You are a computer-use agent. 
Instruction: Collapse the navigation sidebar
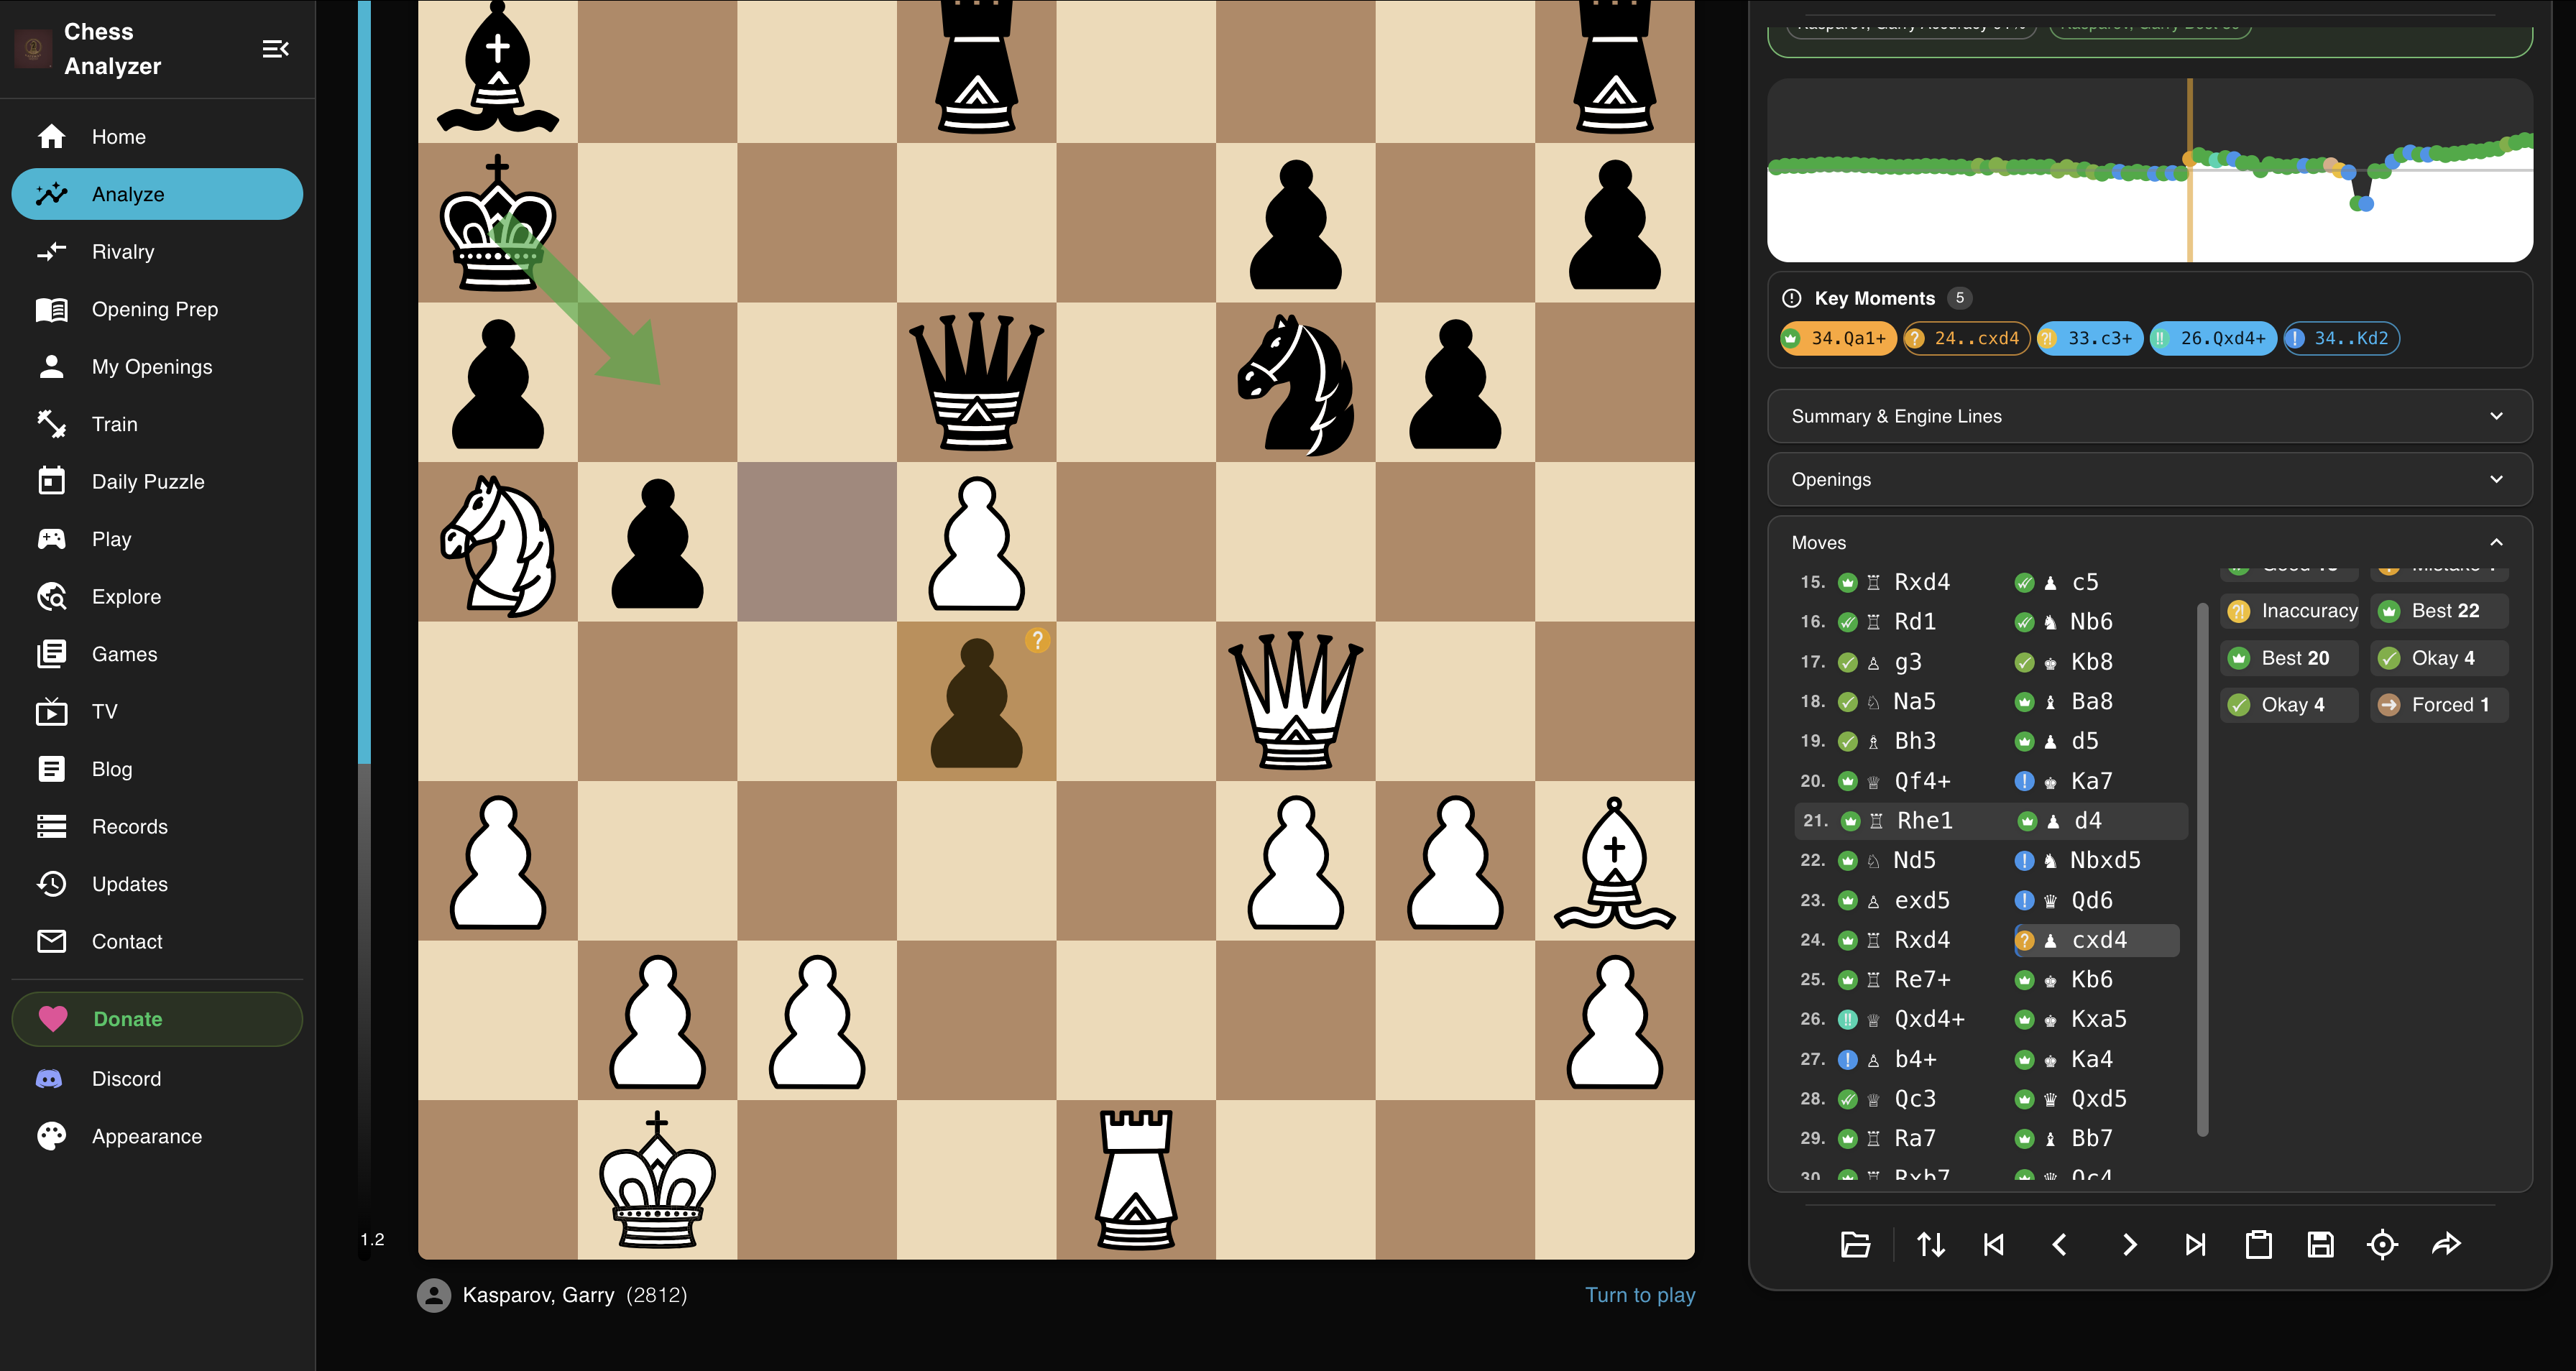coord(275,48)
